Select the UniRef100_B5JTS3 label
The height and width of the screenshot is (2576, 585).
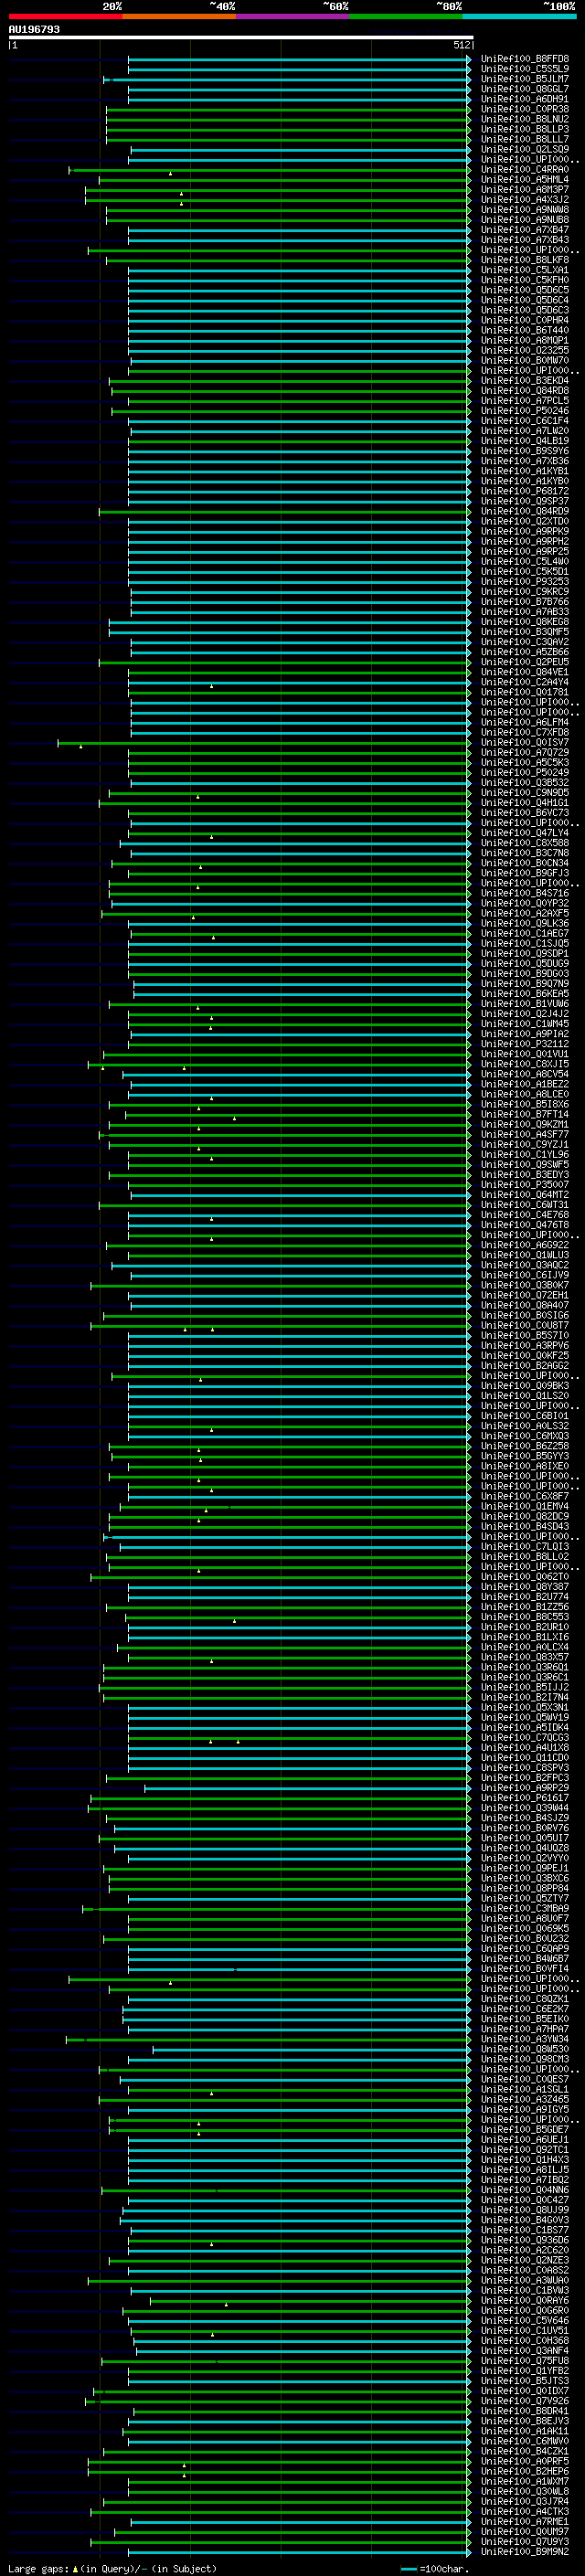point(524,2381)
